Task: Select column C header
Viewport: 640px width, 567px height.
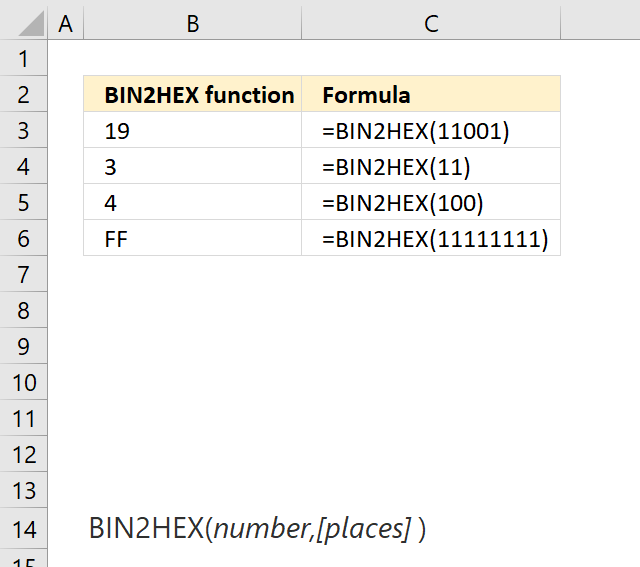Action: (431, 23)
